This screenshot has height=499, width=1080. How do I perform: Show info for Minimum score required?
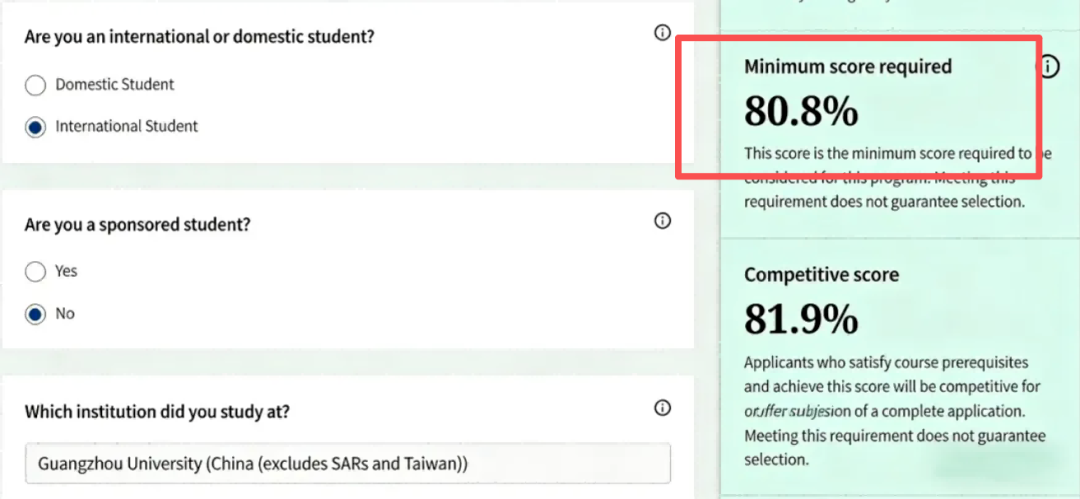[x=1047, y=67]
